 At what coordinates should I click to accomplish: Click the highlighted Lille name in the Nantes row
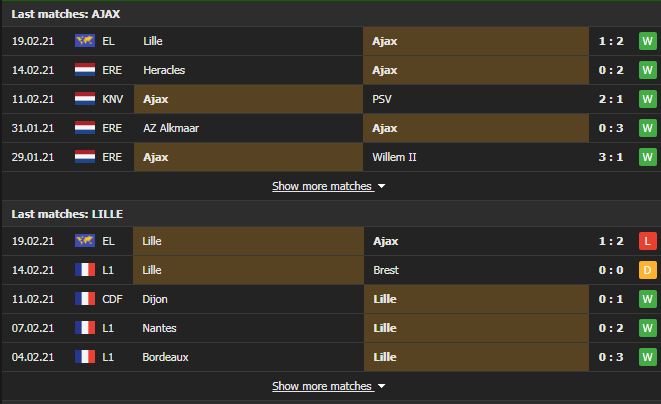point(385,328)
